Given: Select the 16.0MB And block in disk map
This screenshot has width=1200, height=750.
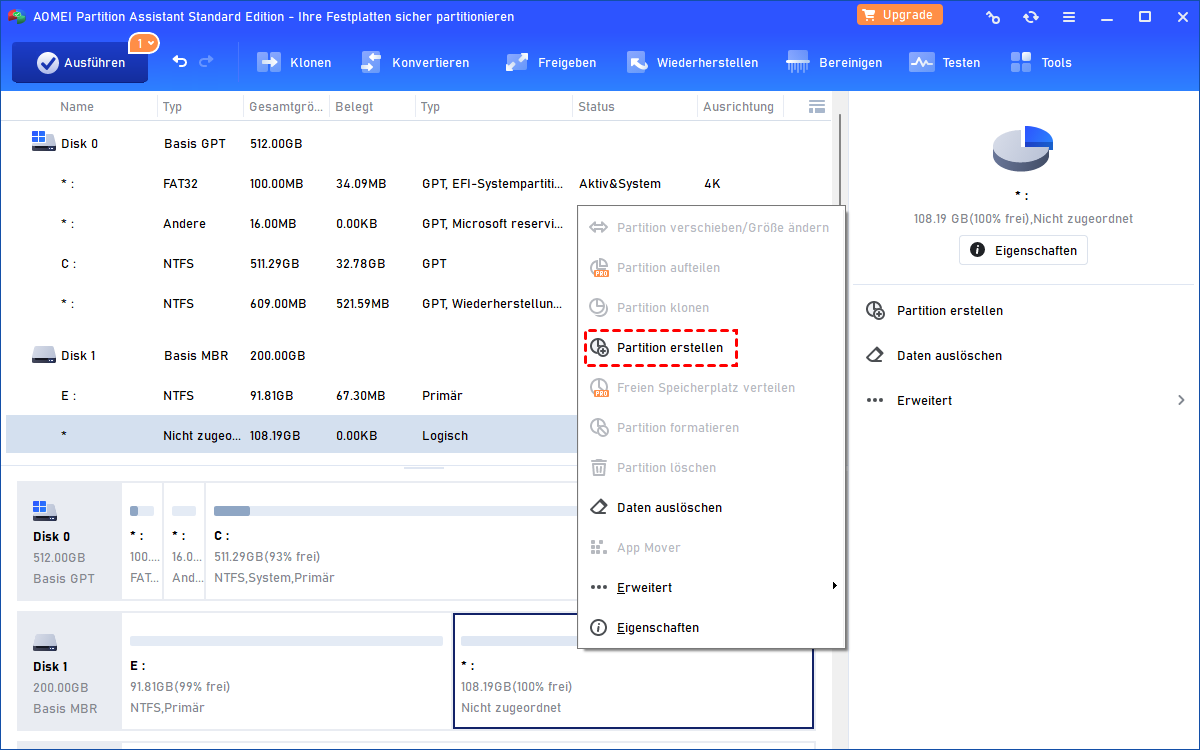Looking at the screenshot, I should click(184, 540).
